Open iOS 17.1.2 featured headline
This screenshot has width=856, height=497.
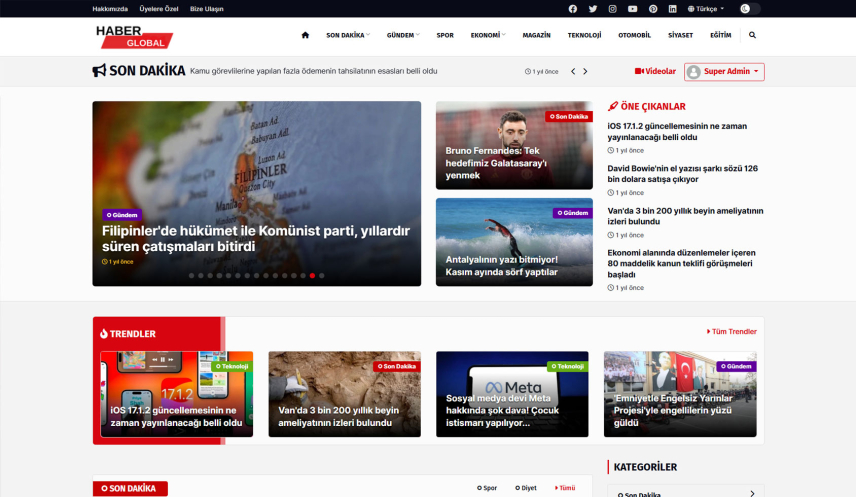pyautogui.click(x=677, y=132)
